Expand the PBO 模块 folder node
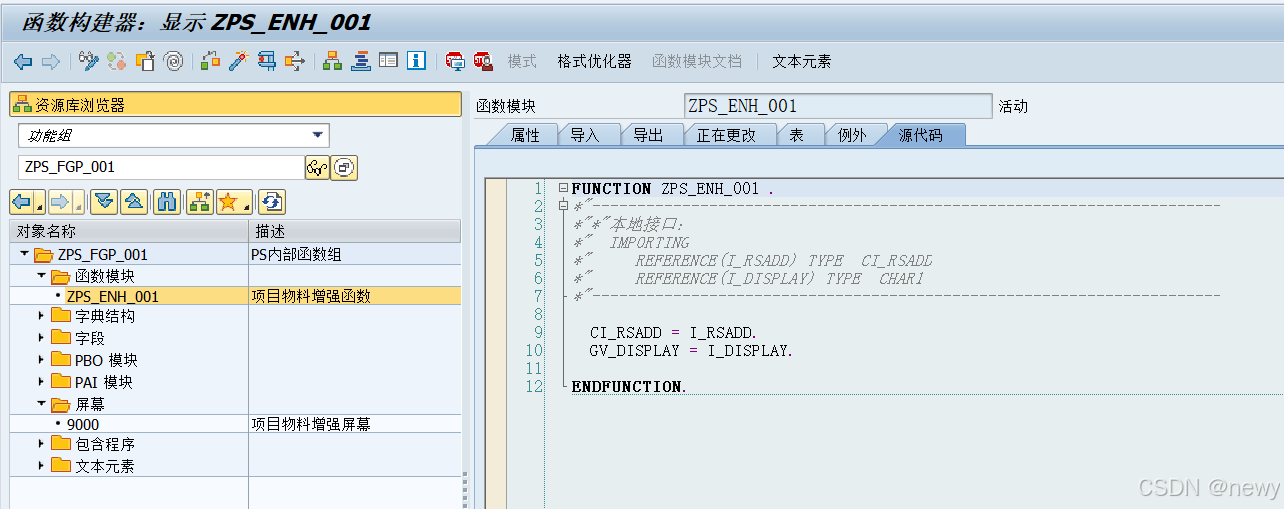Viewport: 1284px width, 509px height. (41, 360)
